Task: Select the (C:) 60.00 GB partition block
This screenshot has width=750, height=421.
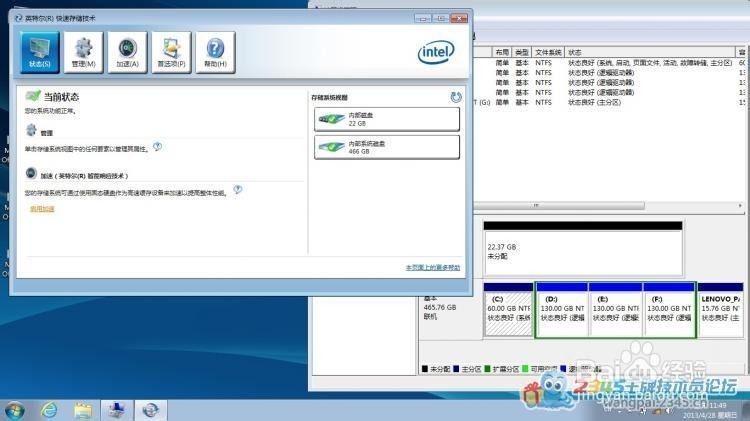Action: tap(508, 310)
